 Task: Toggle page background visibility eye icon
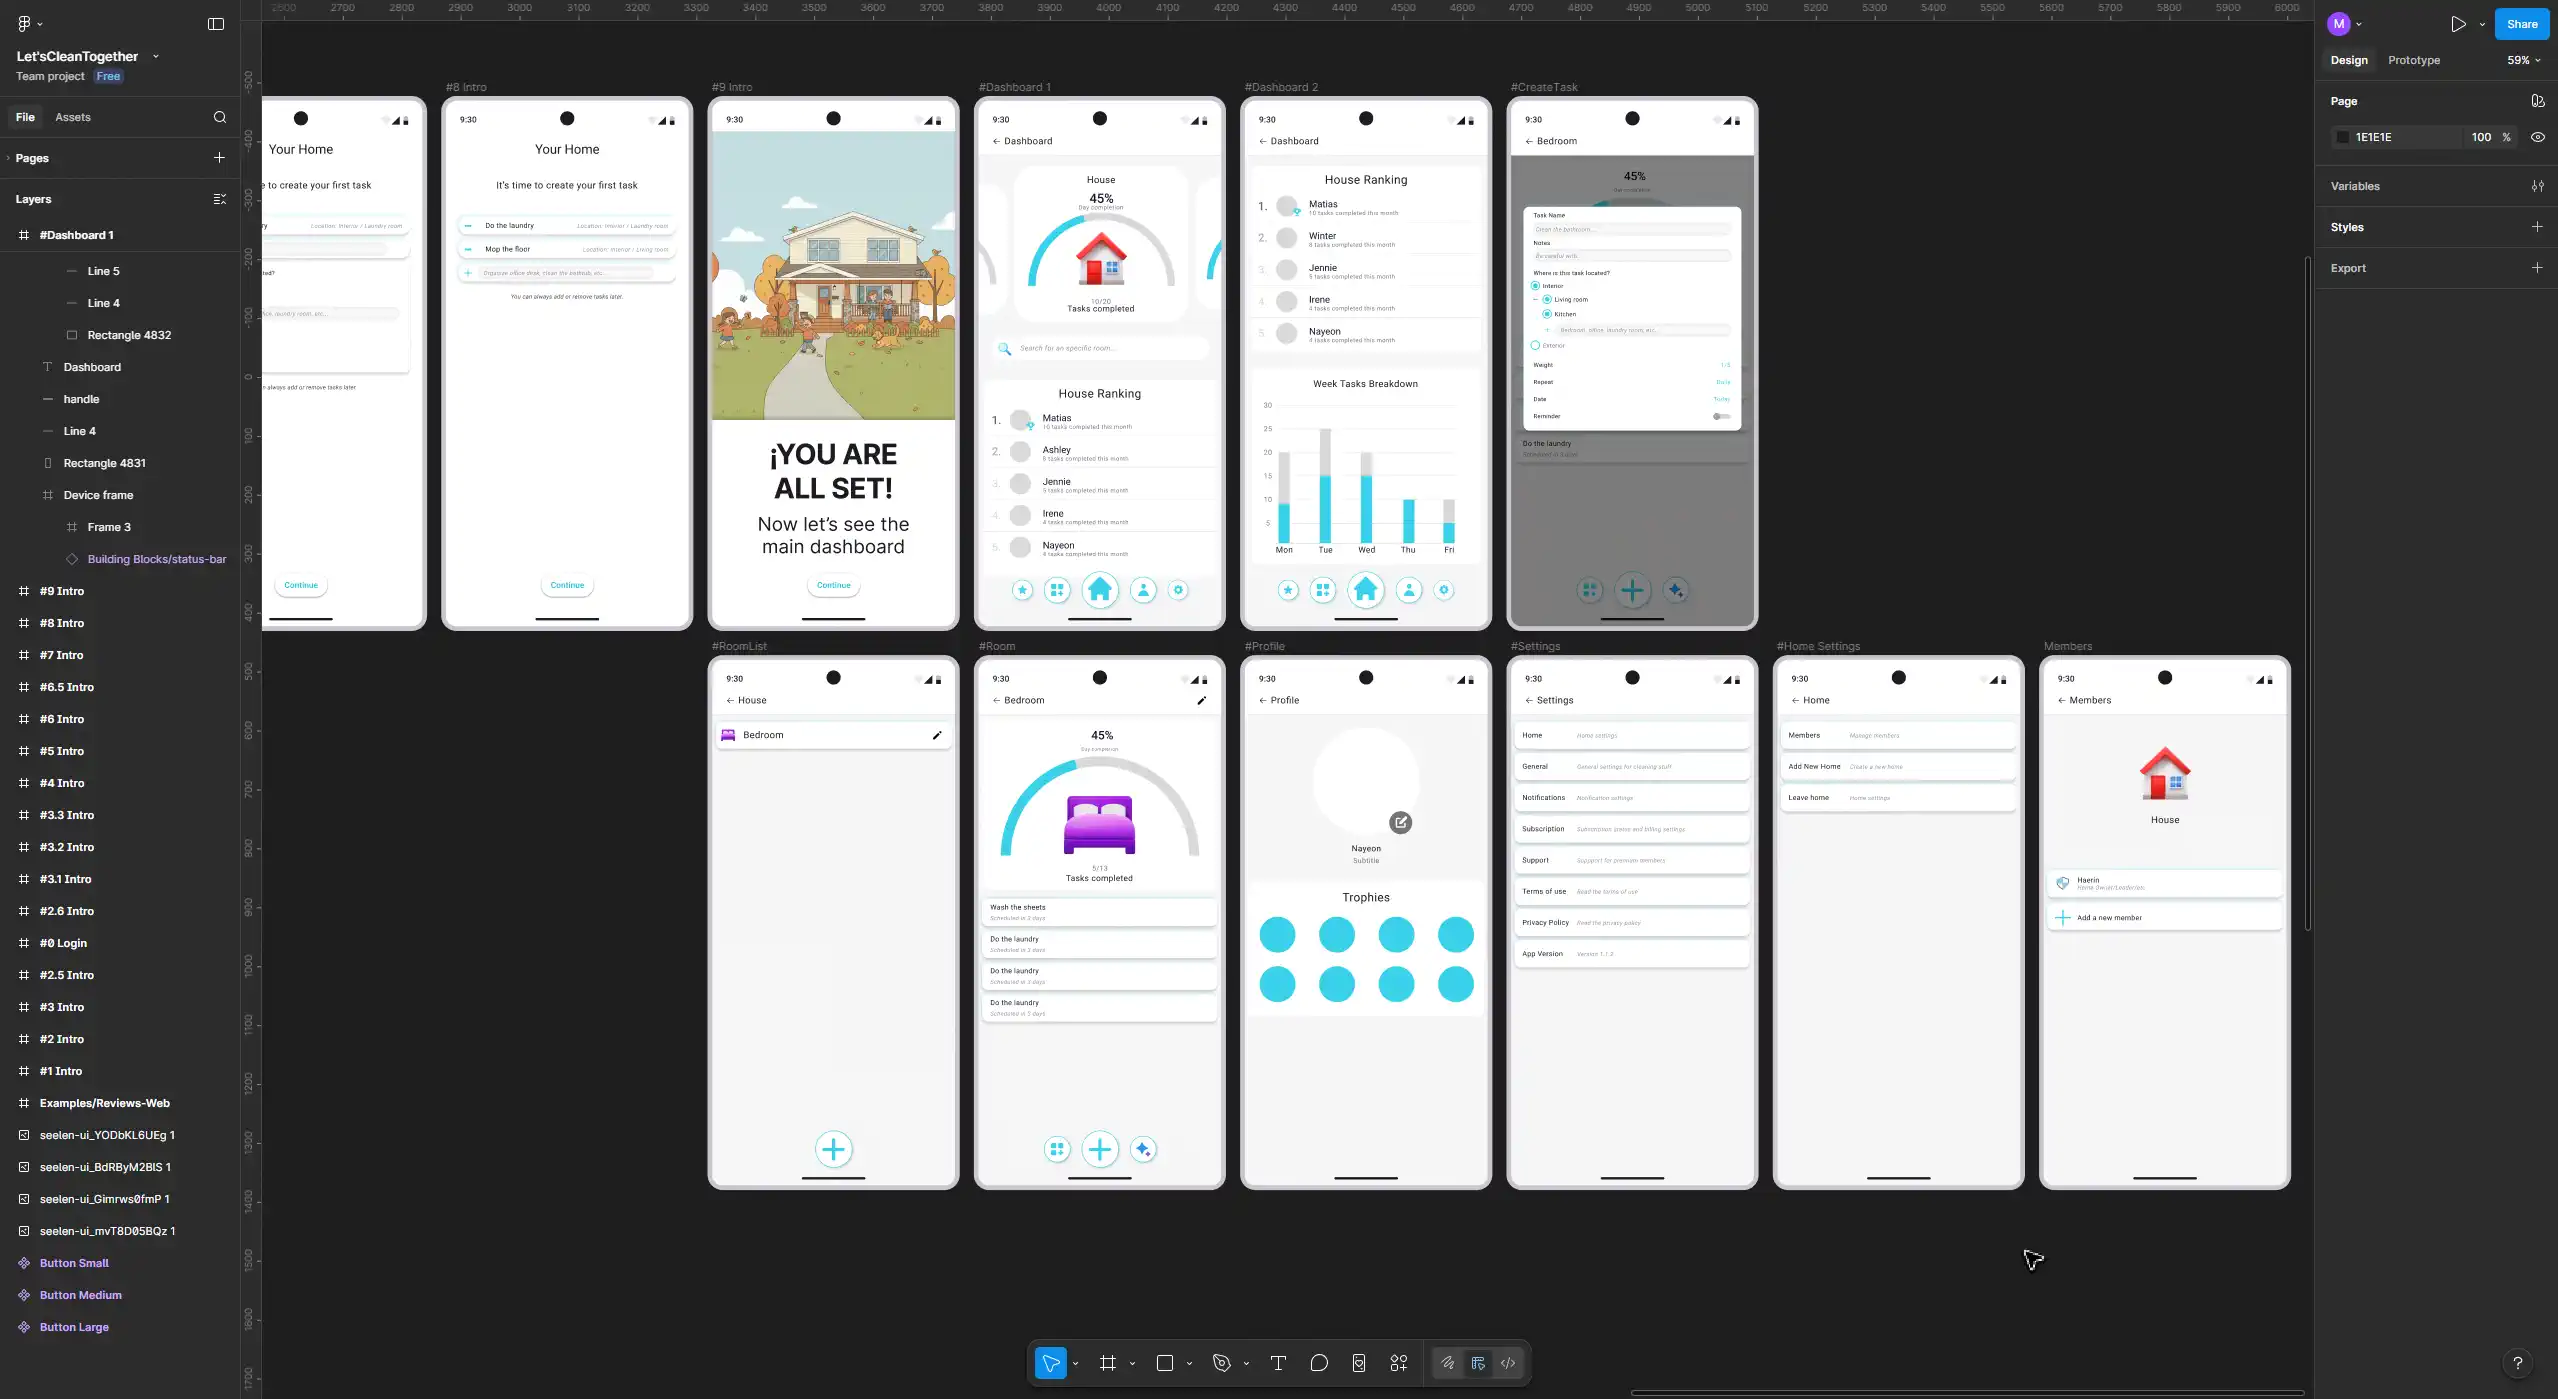point(2537,137)
